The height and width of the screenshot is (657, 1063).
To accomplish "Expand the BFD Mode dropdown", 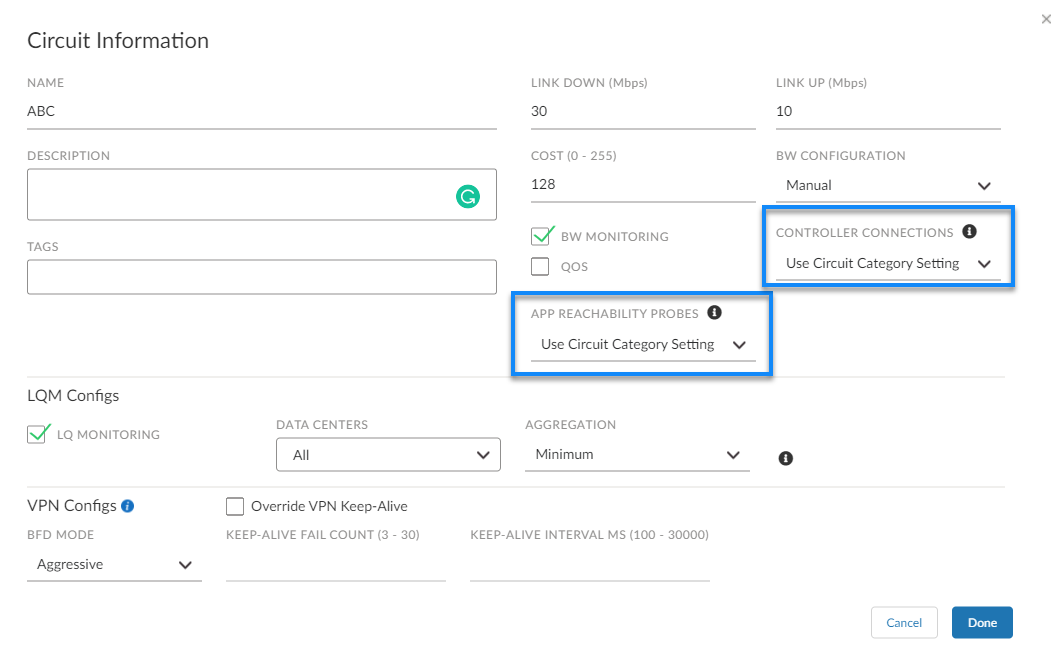I will click(x=114, y=565).
